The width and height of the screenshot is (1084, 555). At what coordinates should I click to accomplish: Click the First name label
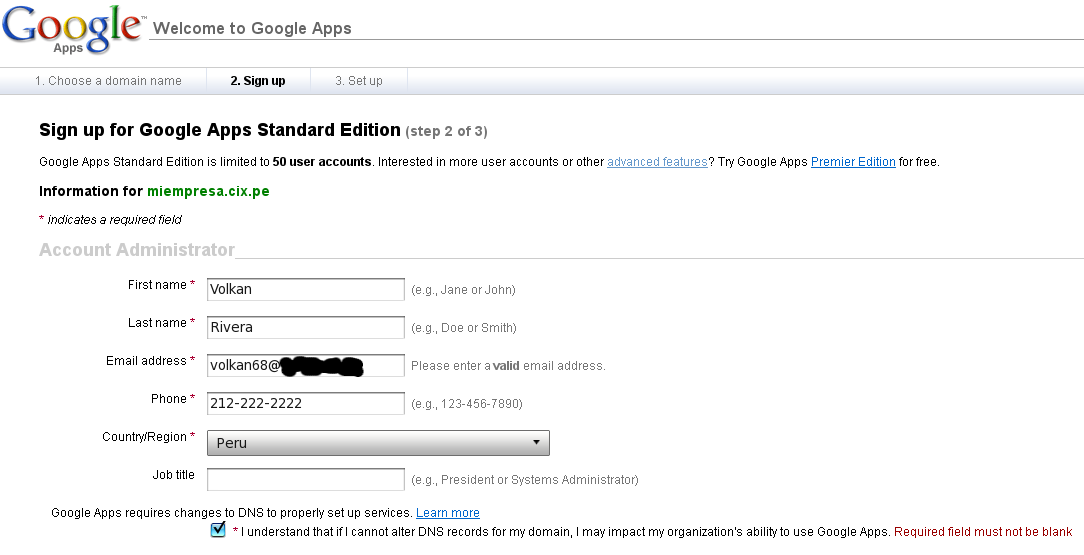(157, 285)
